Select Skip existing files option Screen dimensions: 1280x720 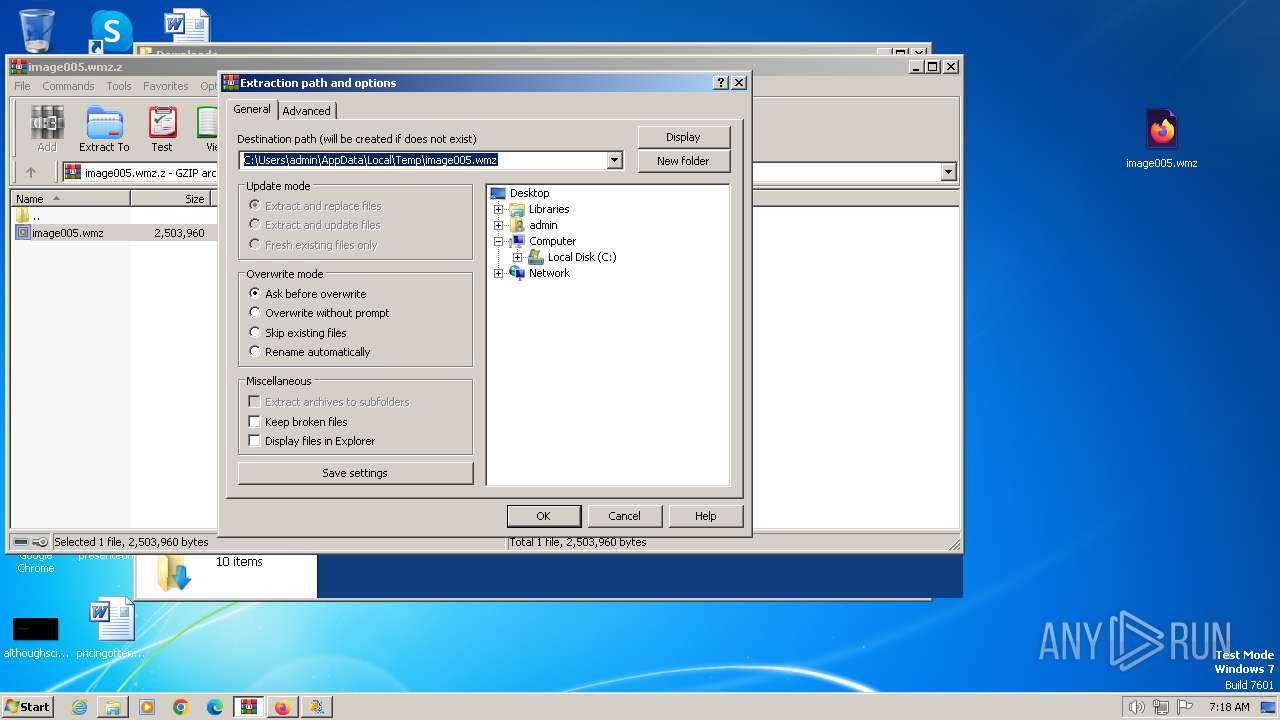click(x=297, y=333)
